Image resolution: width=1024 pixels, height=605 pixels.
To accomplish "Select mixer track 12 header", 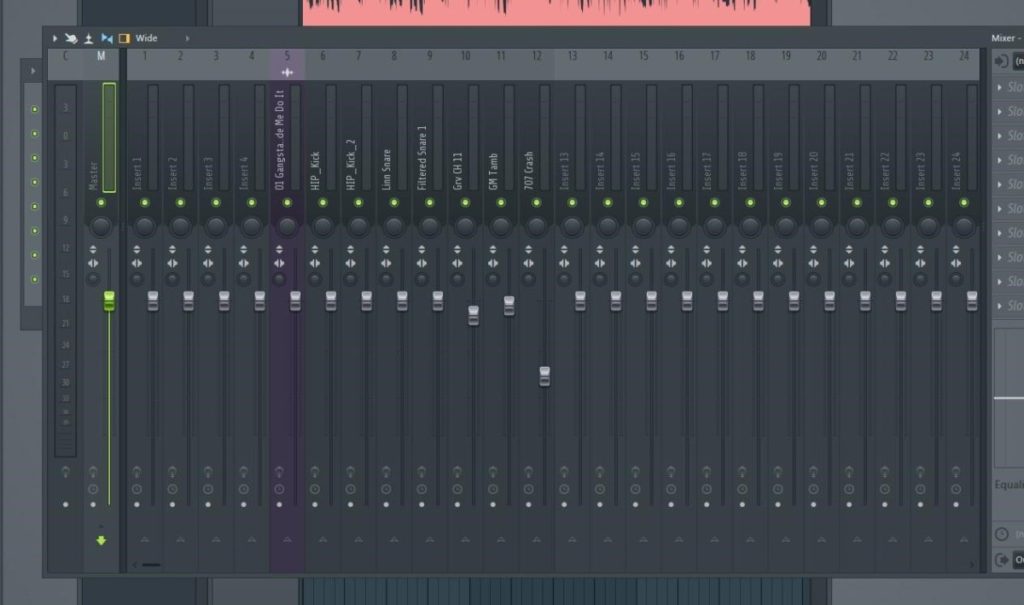I will (x=537, y=57).
